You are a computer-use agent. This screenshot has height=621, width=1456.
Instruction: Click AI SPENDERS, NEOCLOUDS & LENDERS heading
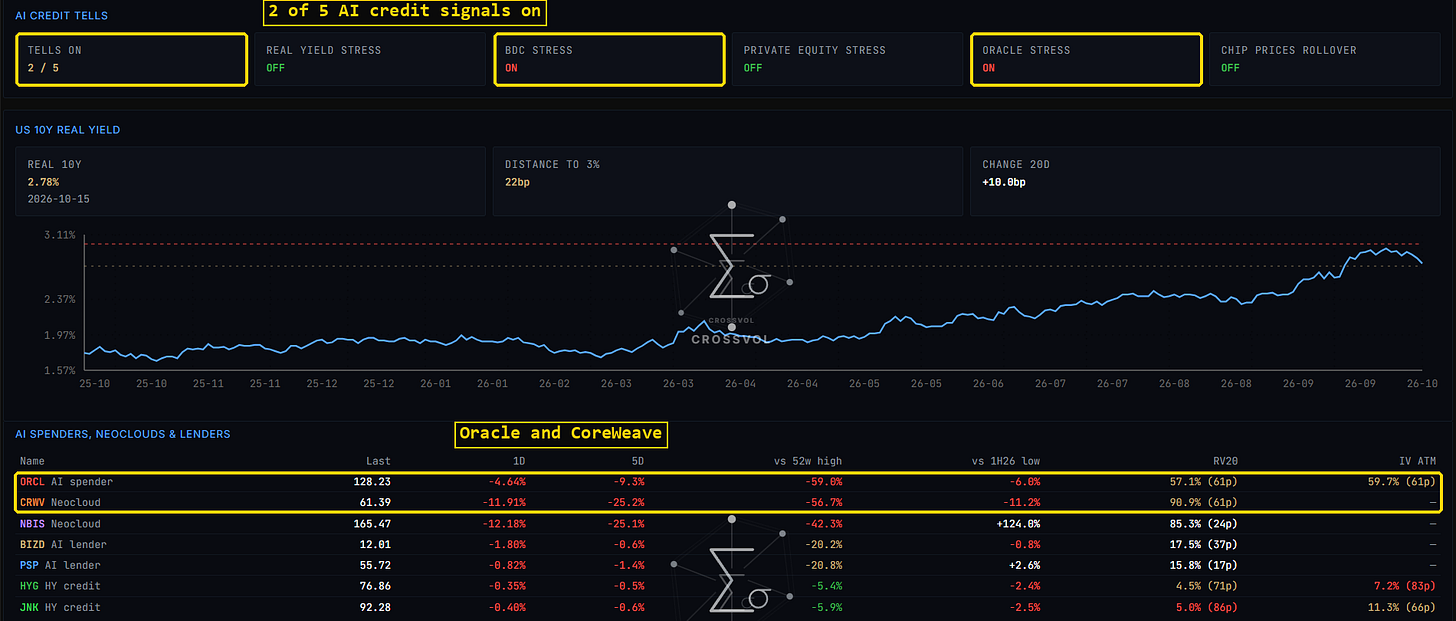(122, 434)
